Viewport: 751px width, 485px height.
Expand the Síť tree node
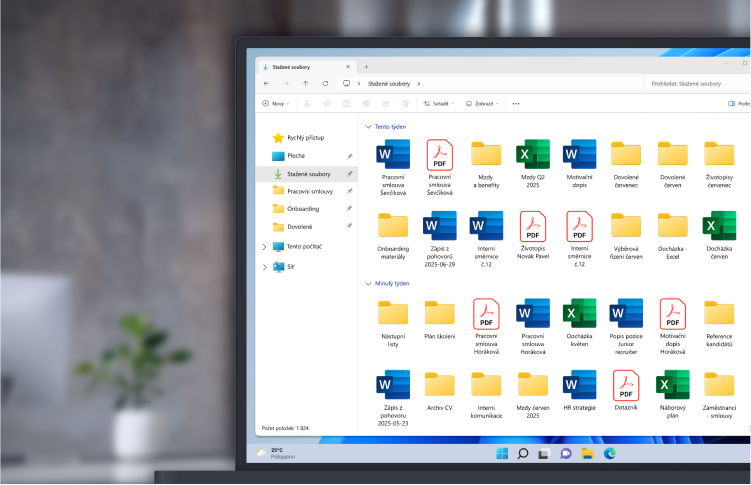(264, 267)
